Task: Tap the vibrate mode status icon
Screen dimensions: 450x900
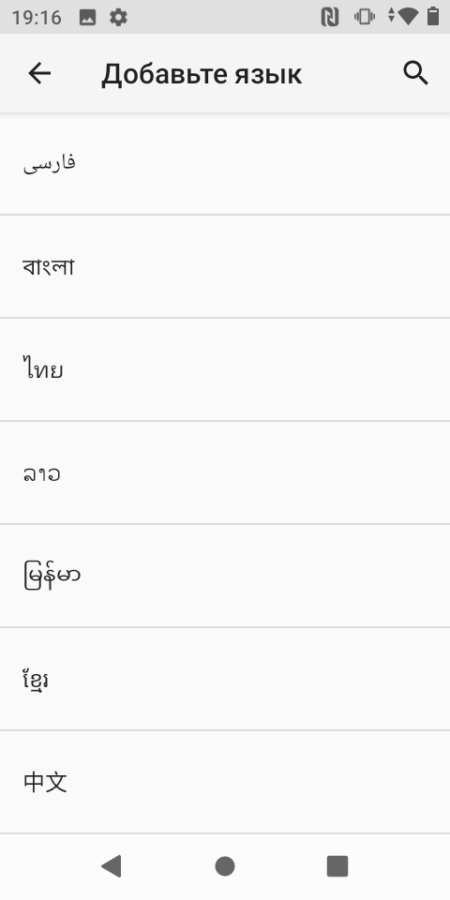Action: click(364, 17)
